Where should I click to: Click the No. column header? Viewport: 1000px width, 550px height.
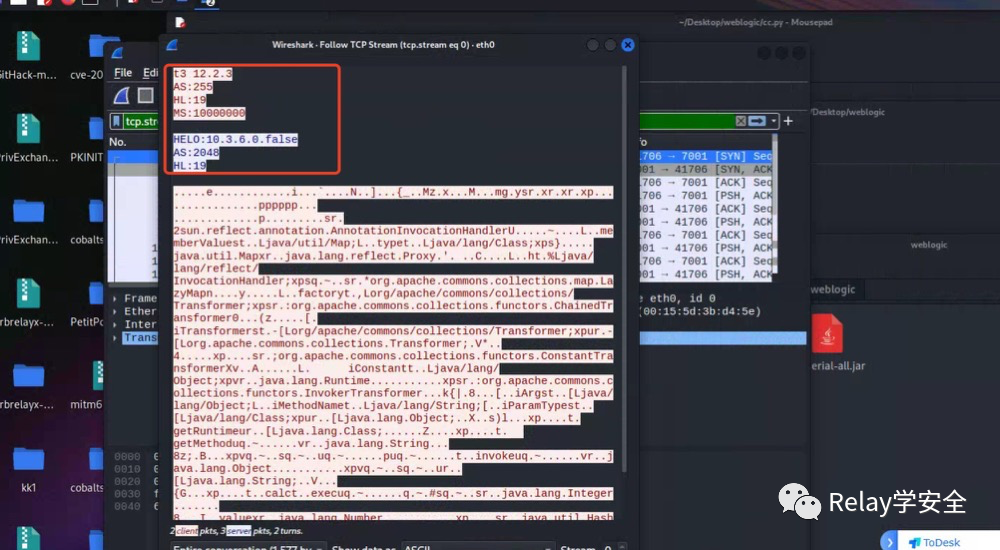117,142
